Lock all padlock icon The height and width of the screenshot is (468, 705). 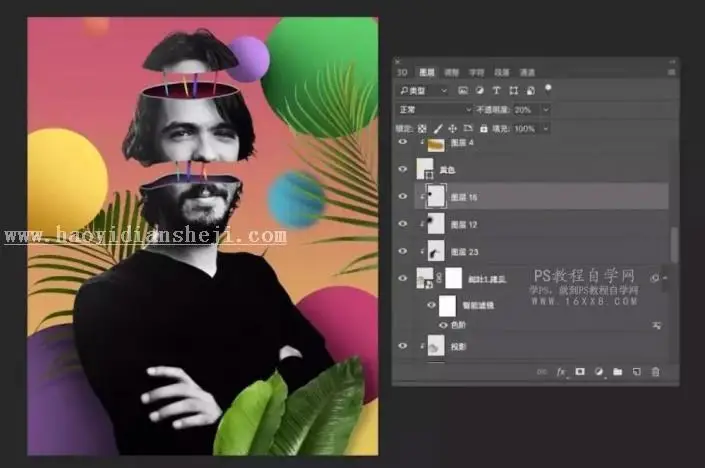click(x=483, y=129)
